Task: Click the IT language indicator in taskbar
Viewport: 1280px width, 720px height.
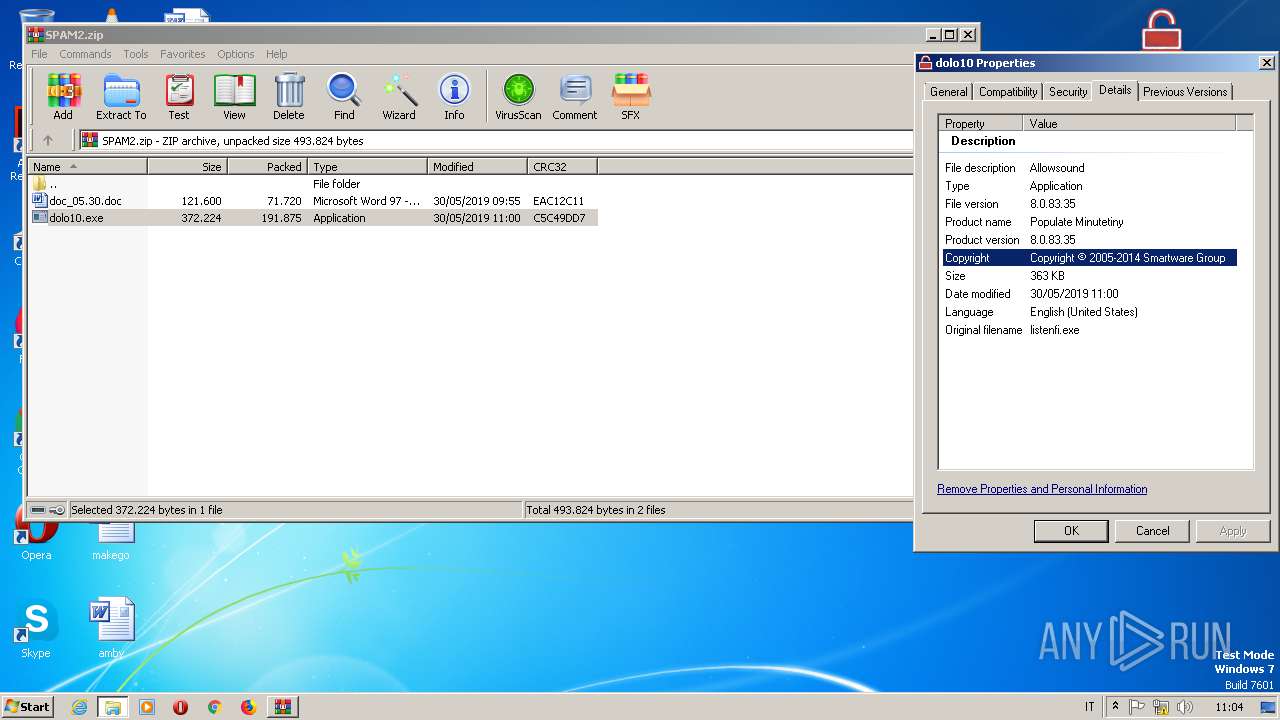Action: [1089, 707]
